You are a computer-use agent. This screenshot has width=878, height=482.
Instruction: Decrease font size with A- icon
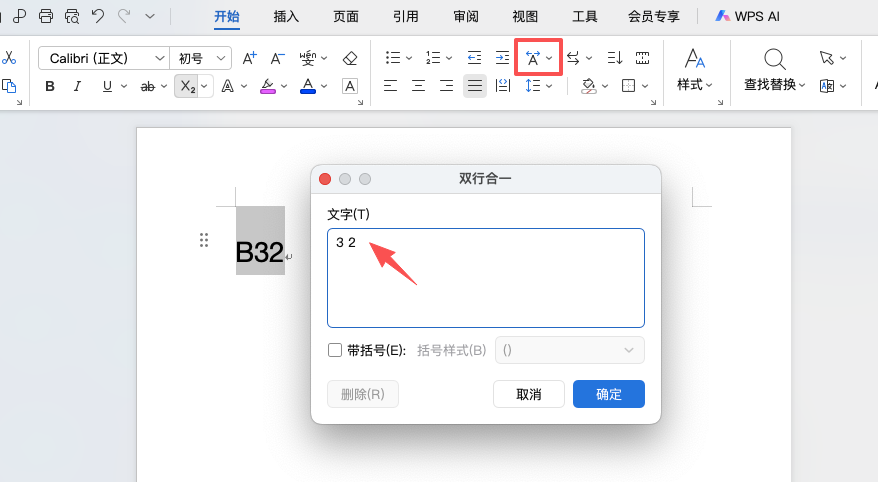[278, 58]
